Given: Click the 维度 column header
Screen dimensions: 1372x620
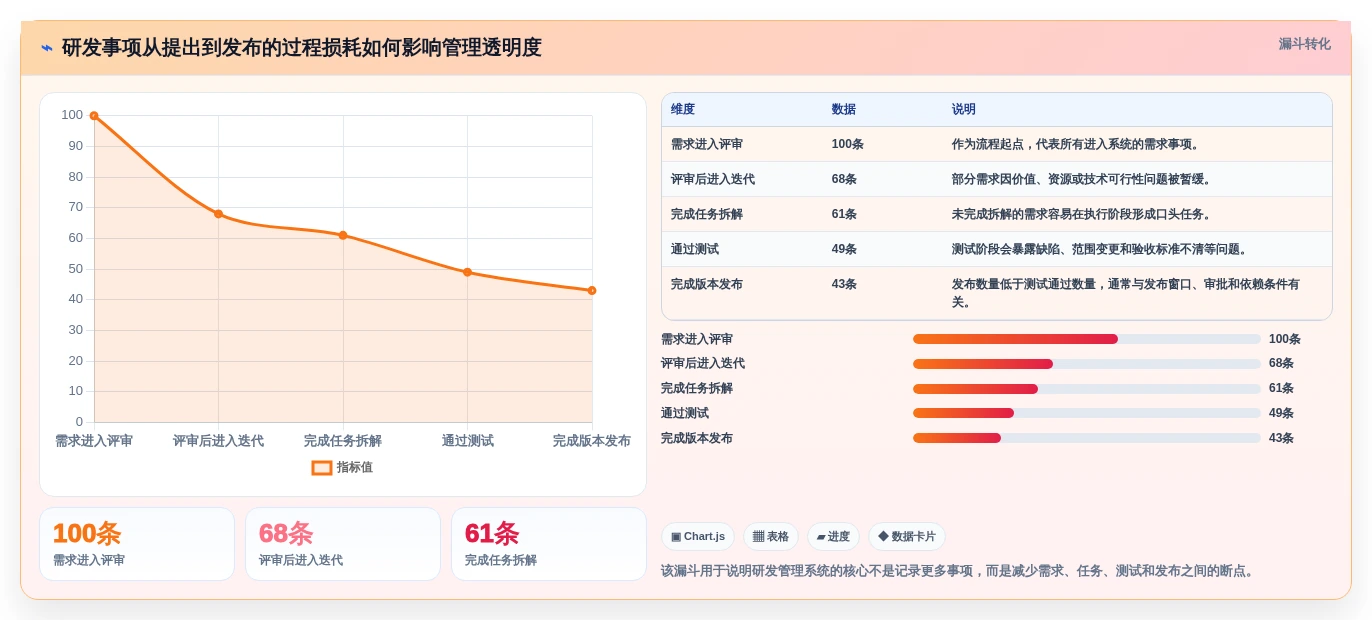Looking at the screenshot, I should pos(683,109).
